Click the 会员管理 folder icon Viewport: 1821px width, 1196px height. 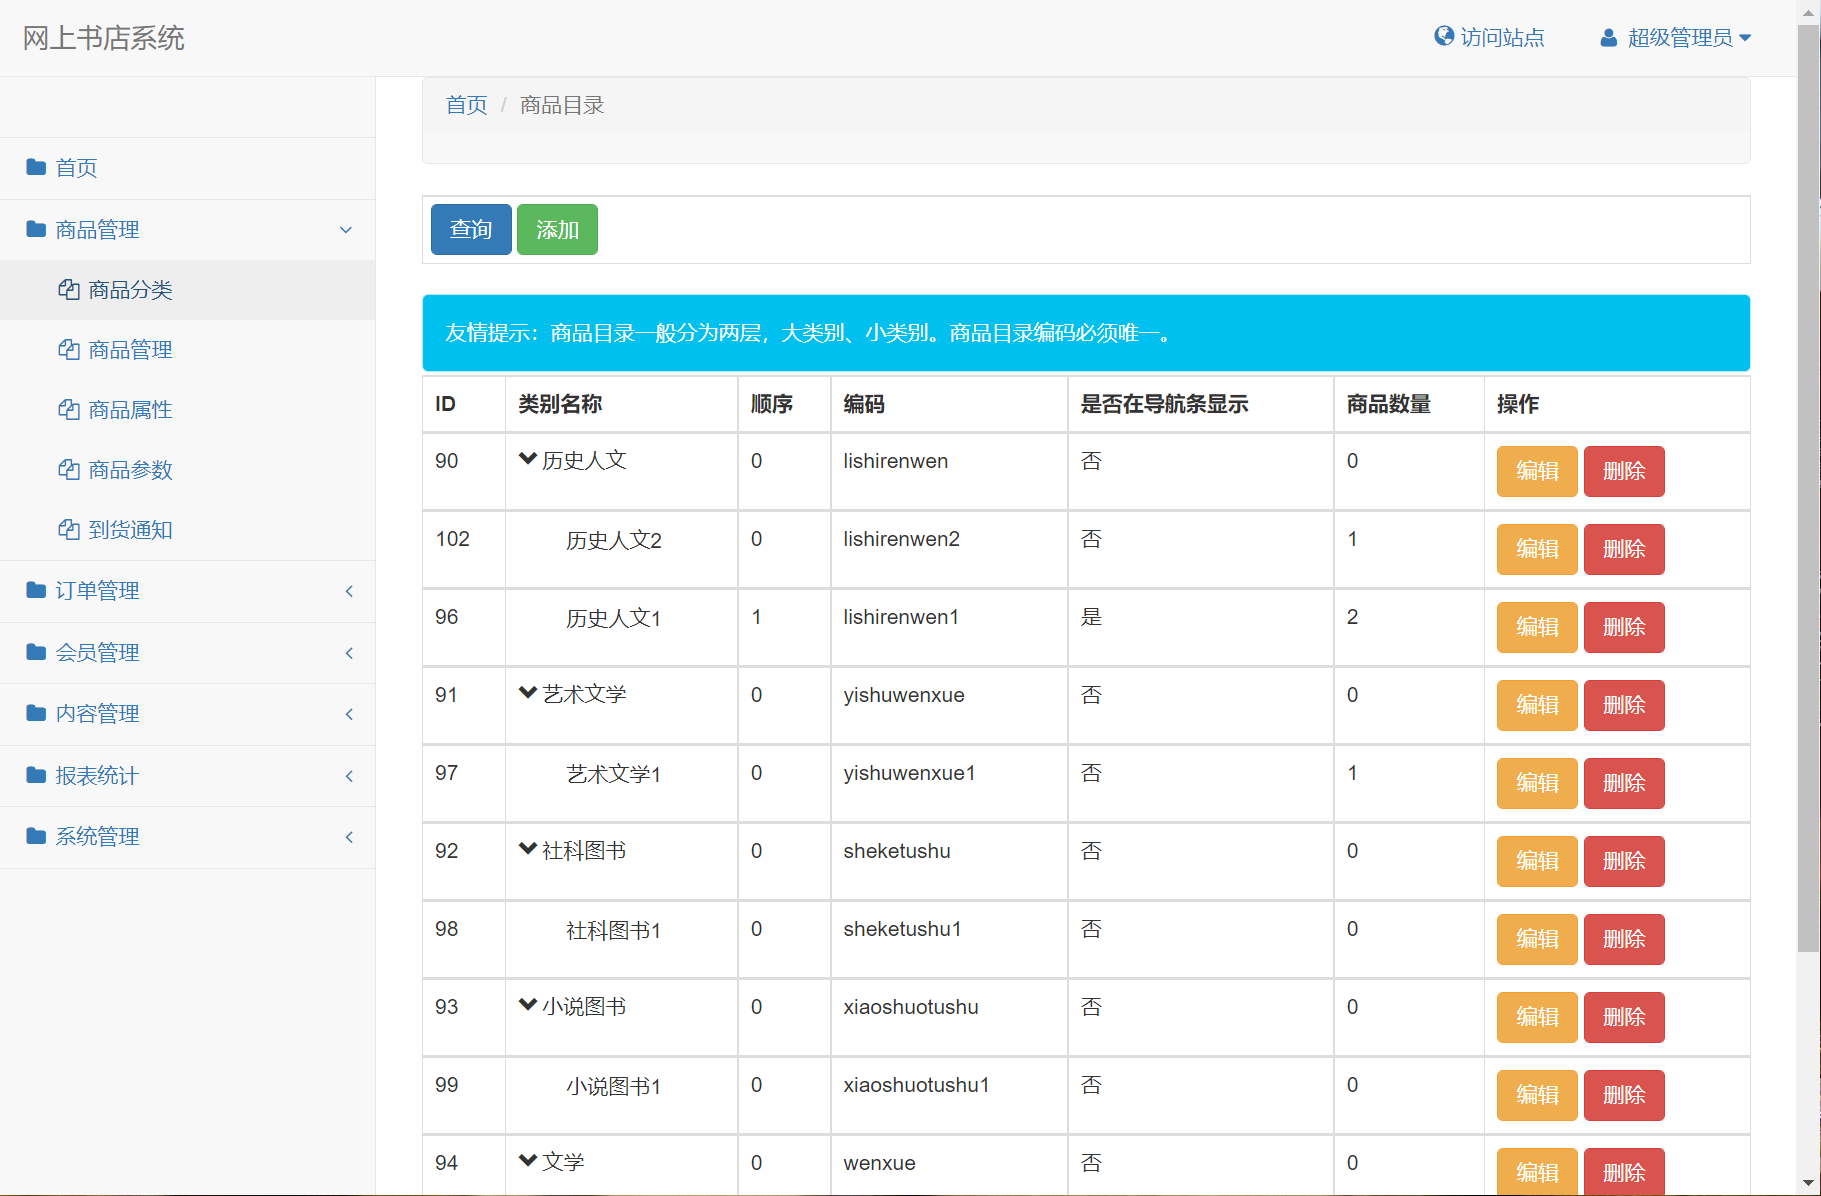(36, 652)
